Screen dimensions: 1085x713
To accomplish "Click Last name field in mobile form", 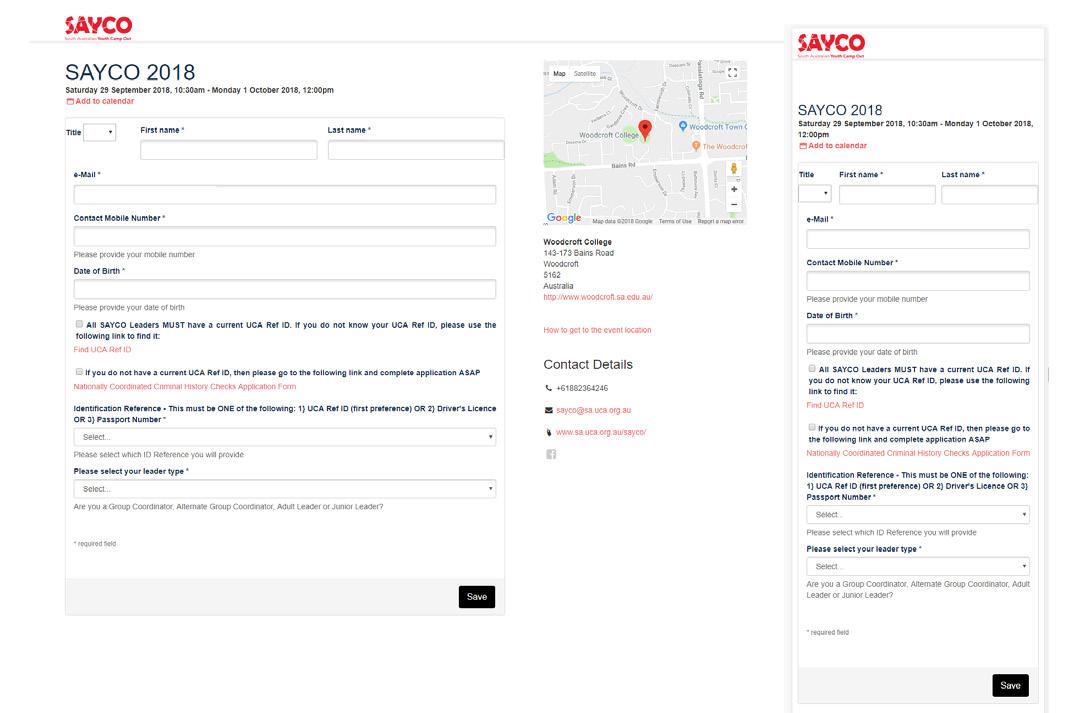I will pyautogui.click(x=990, y=195).
